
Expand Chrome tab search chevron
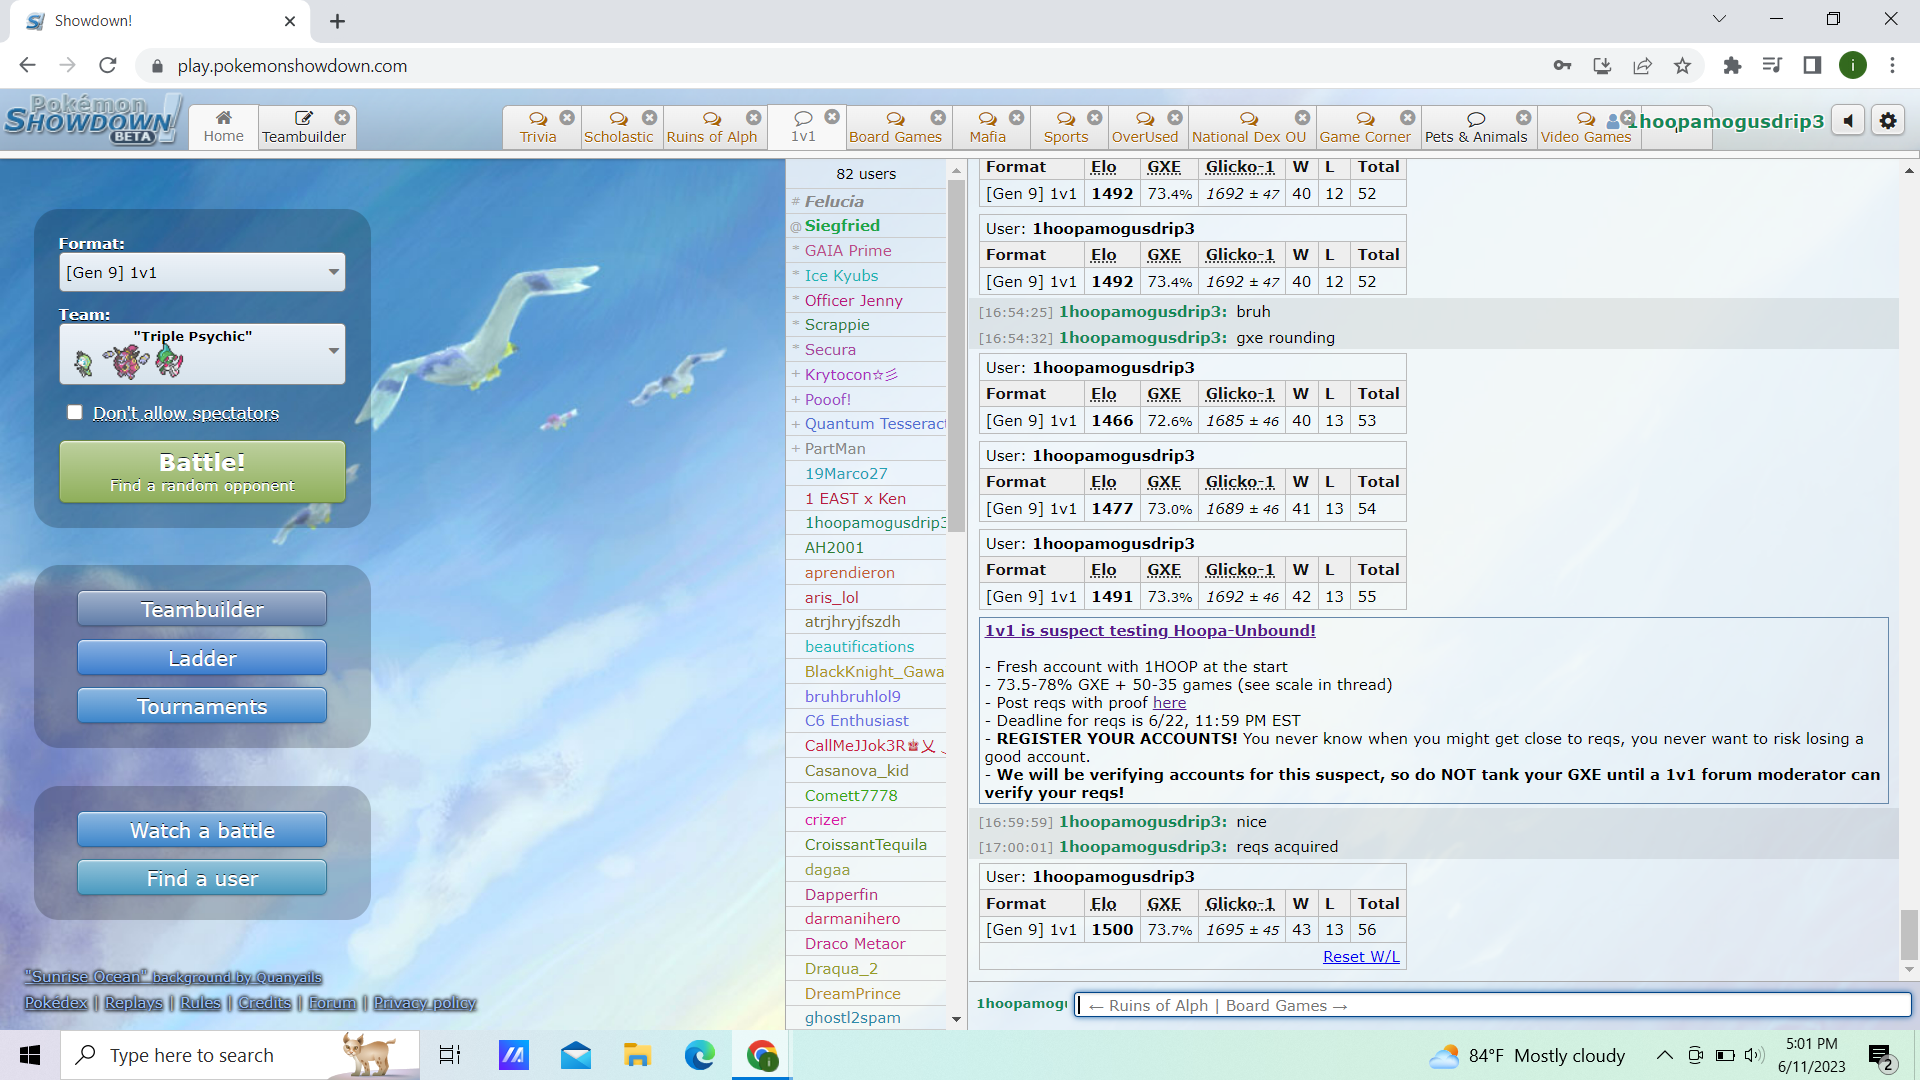(1719, 19)
